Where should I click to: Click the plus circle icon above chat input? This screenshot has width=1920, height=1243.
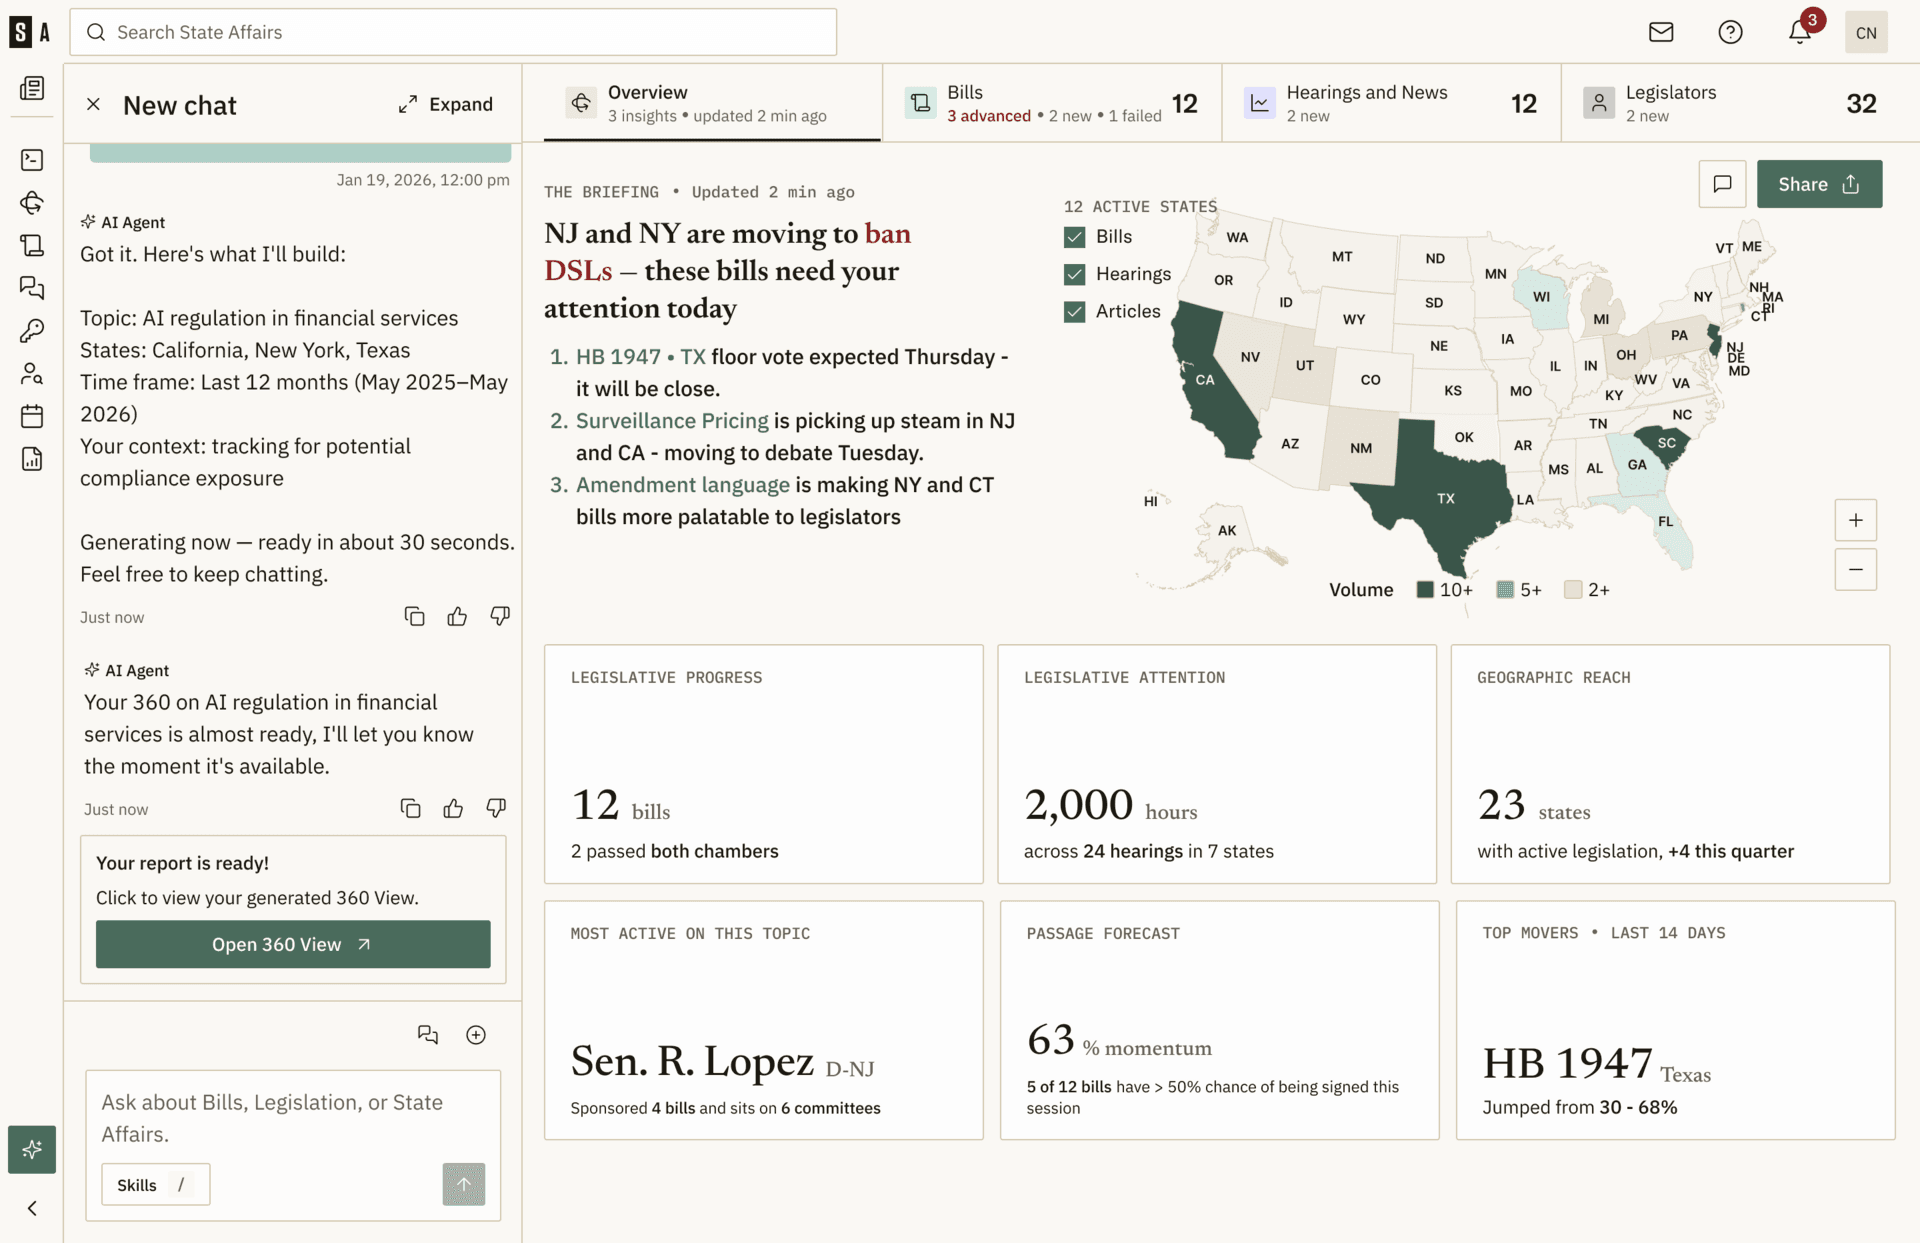(476, 1035)
